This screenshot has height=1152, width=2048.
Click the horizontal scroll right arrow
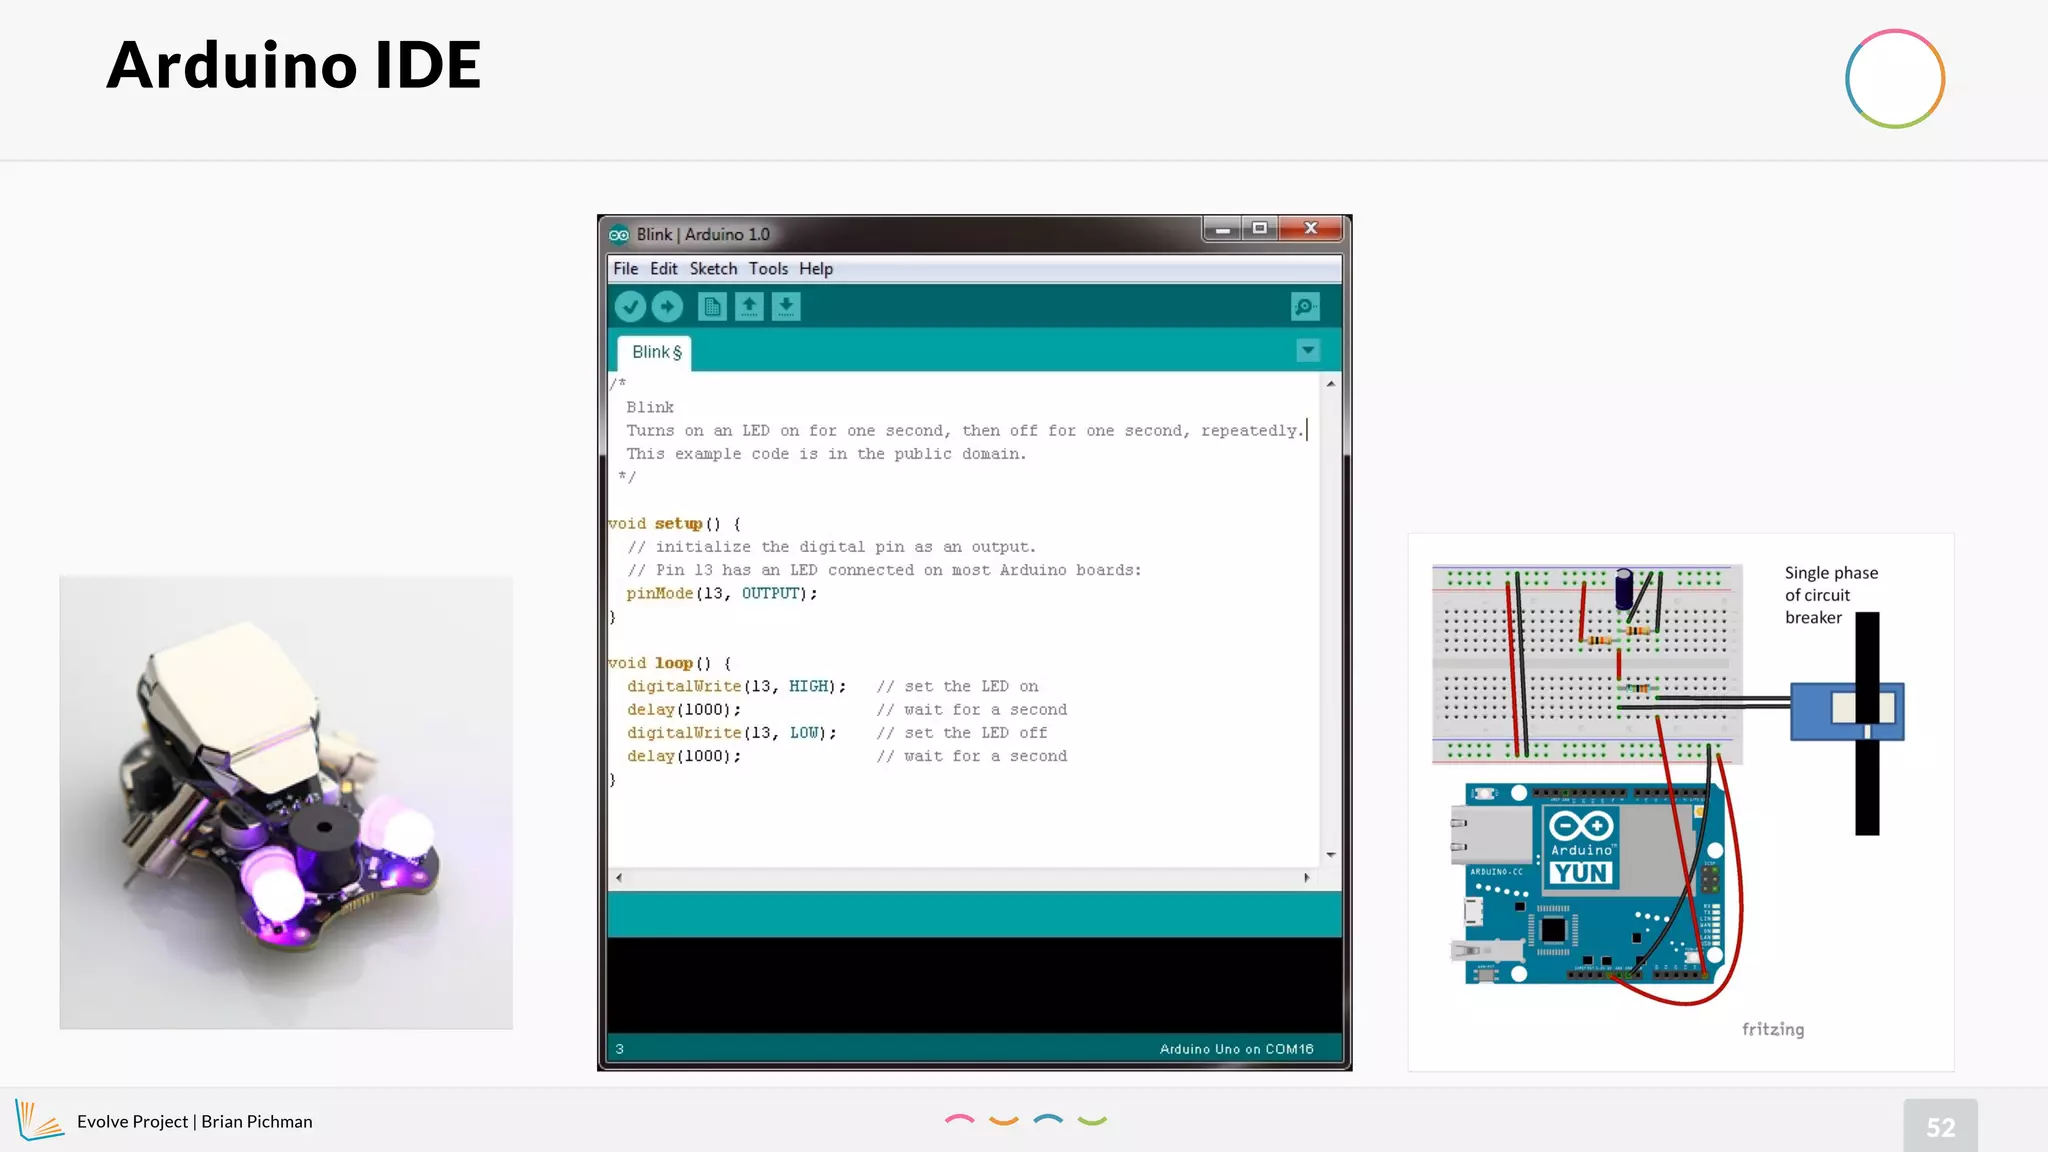click(x=1307, y=878)
